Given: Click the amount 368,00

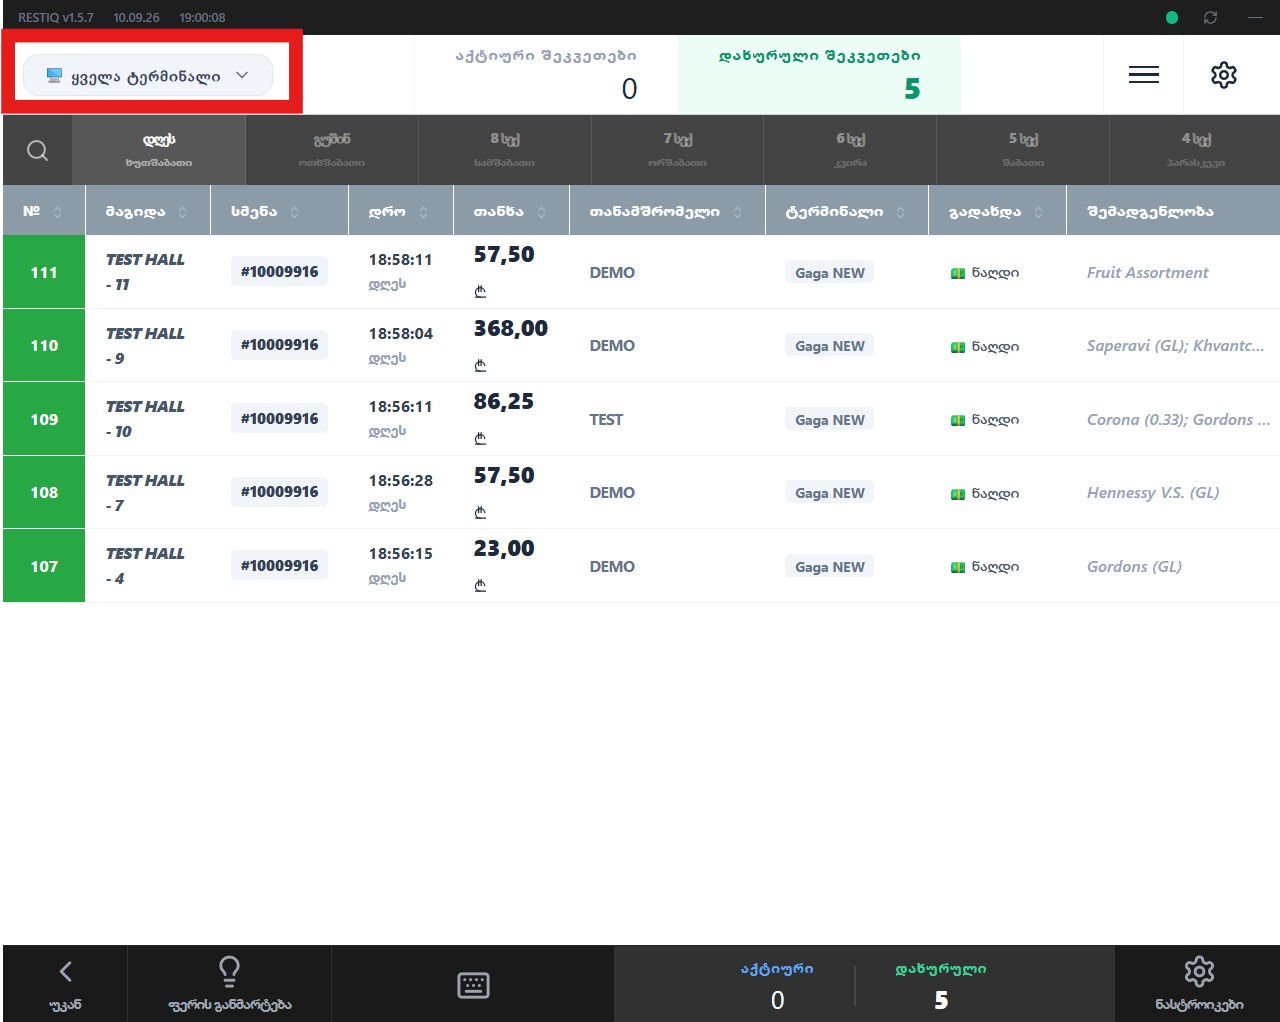Looking at the screenshot, I should [511, 328].
